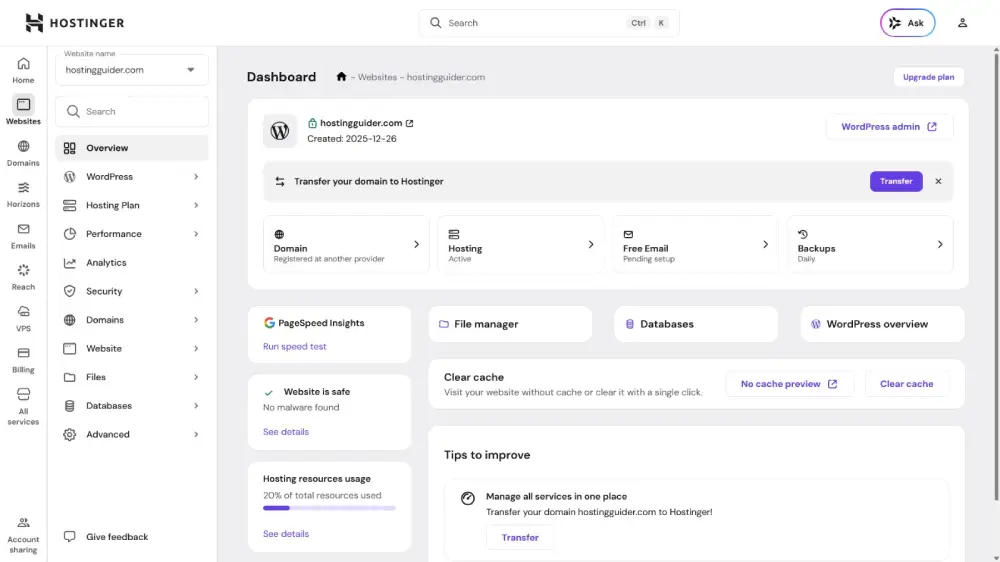
Task: Click the purple Transfer button
Action: tap(895, 181)
